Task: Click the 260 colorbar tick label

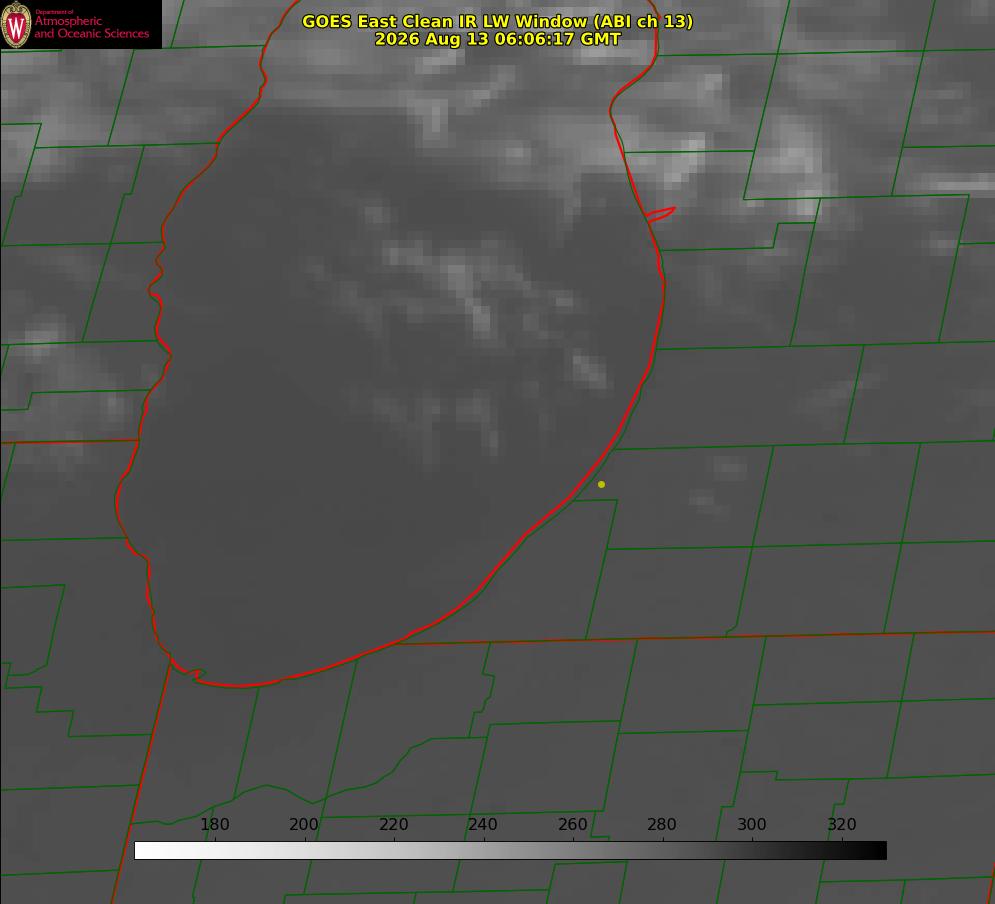Action: pos(572,824)
